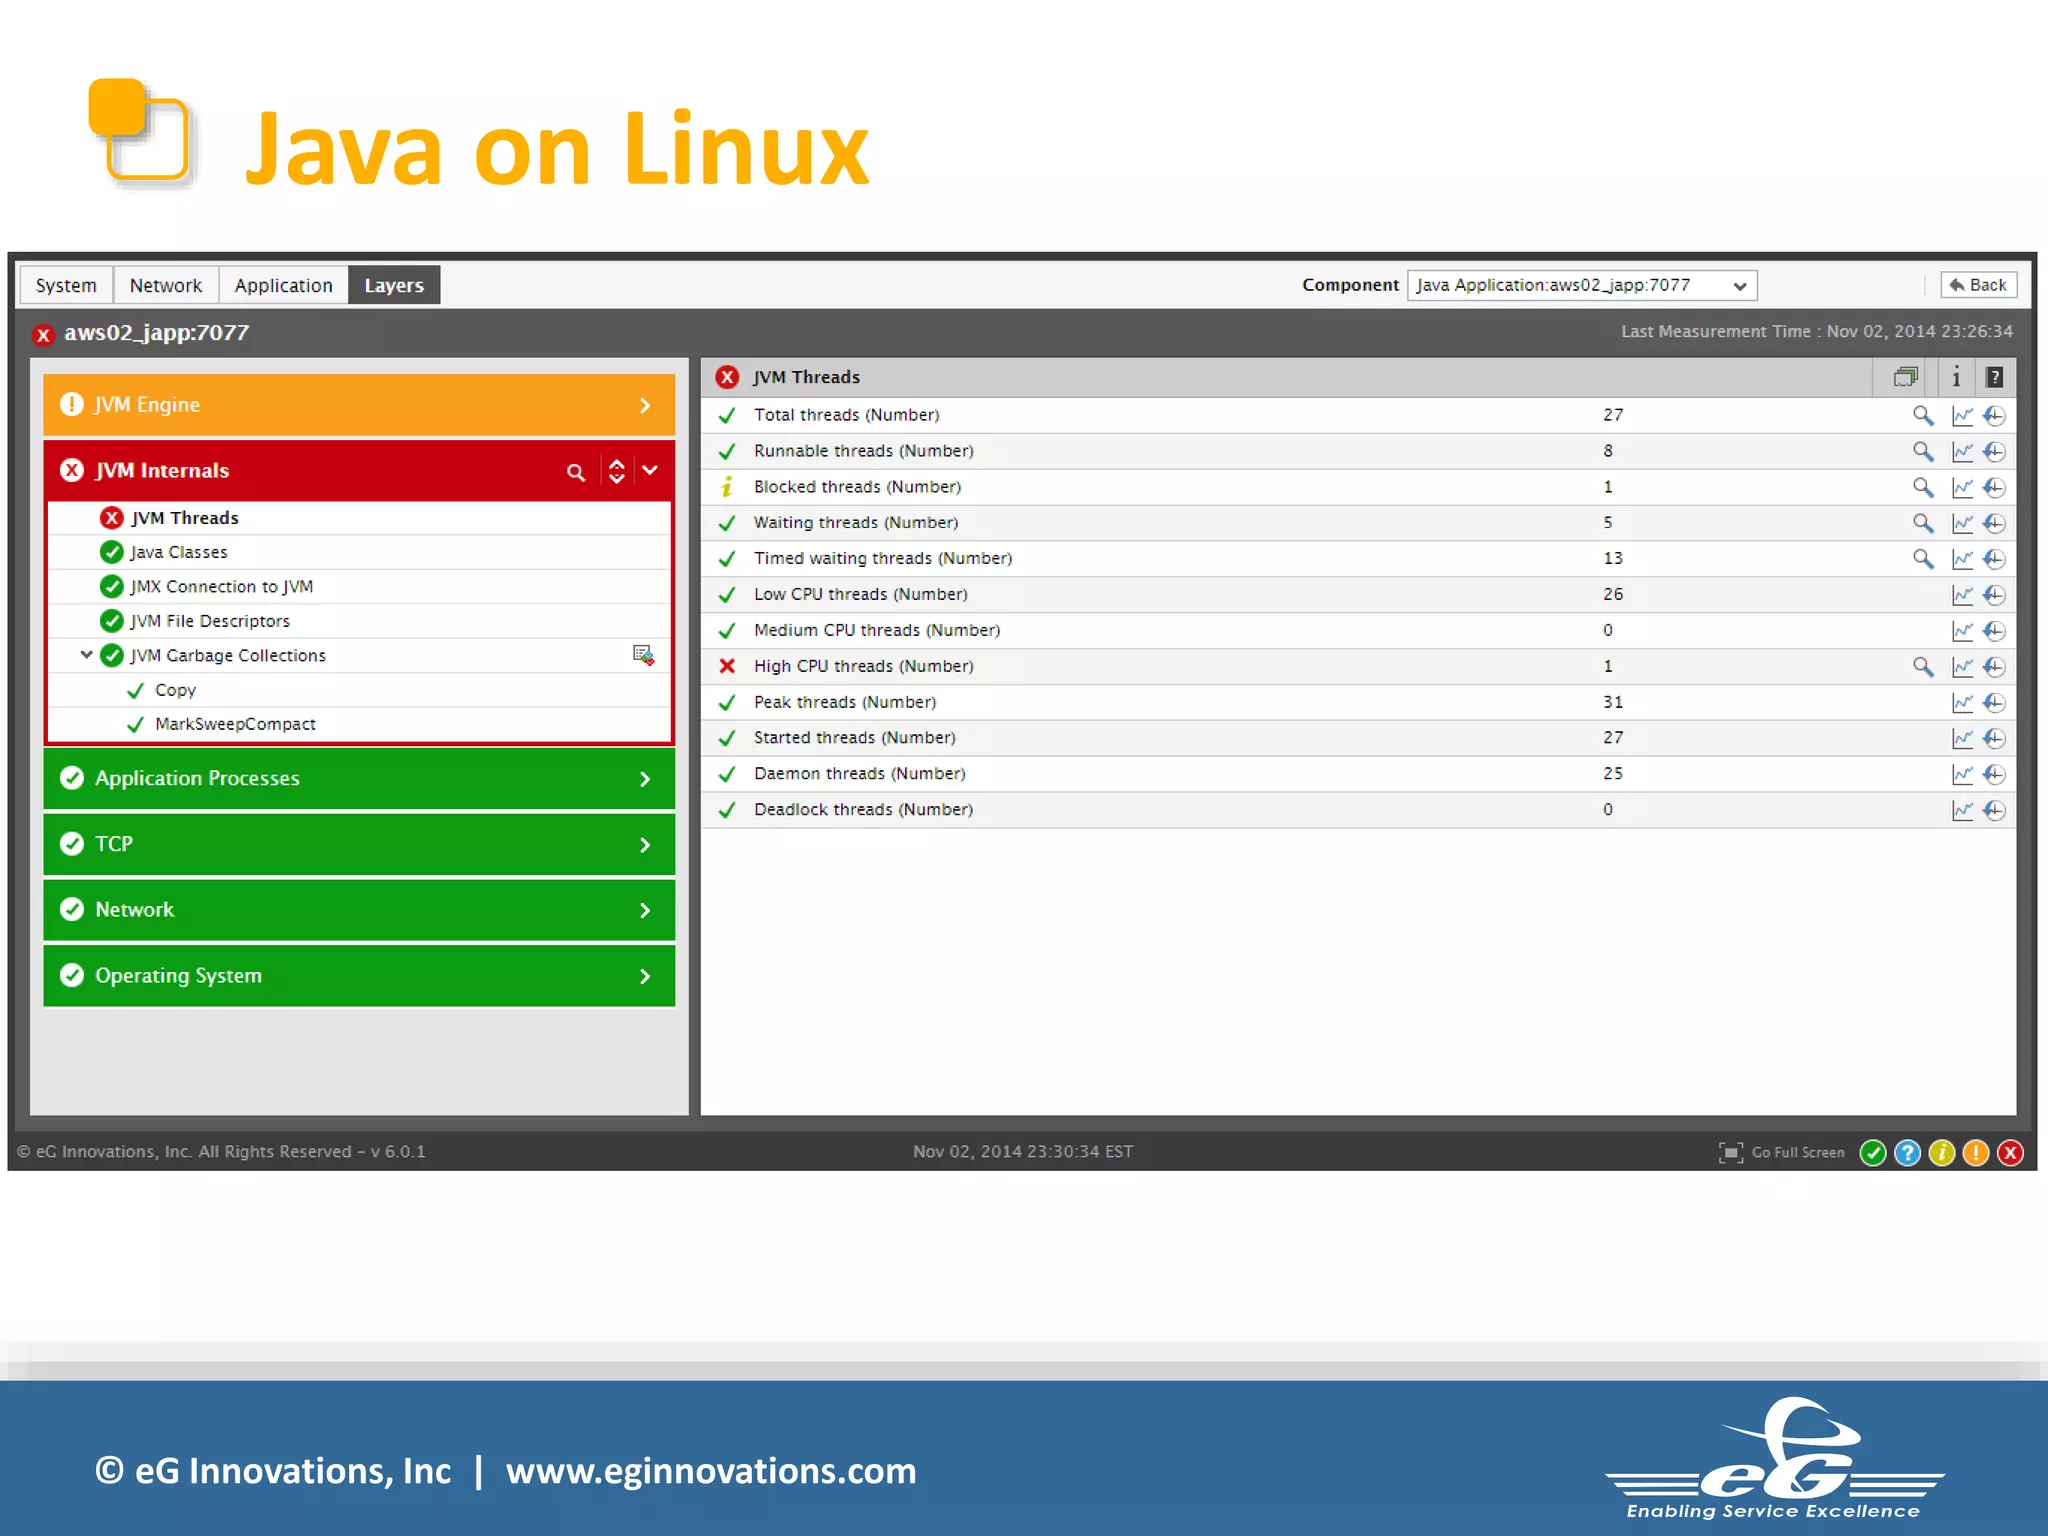This screenshot has height=1536, width=2048.
Task: Click the JVM Threads panel windows icon
Action: point(1905,377)
